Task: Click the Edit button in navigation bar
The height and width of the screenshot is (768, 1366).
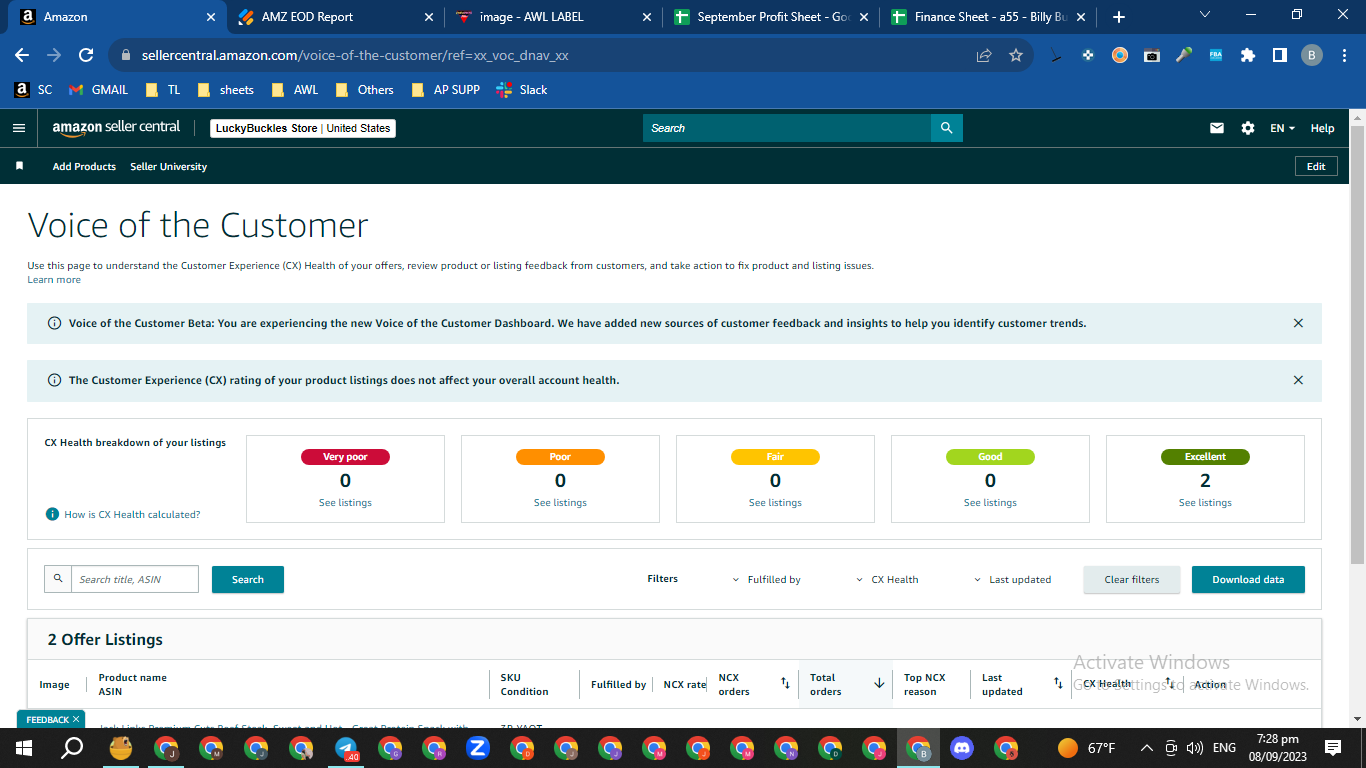Action: pyautogui.click(x=1316, y=166)
